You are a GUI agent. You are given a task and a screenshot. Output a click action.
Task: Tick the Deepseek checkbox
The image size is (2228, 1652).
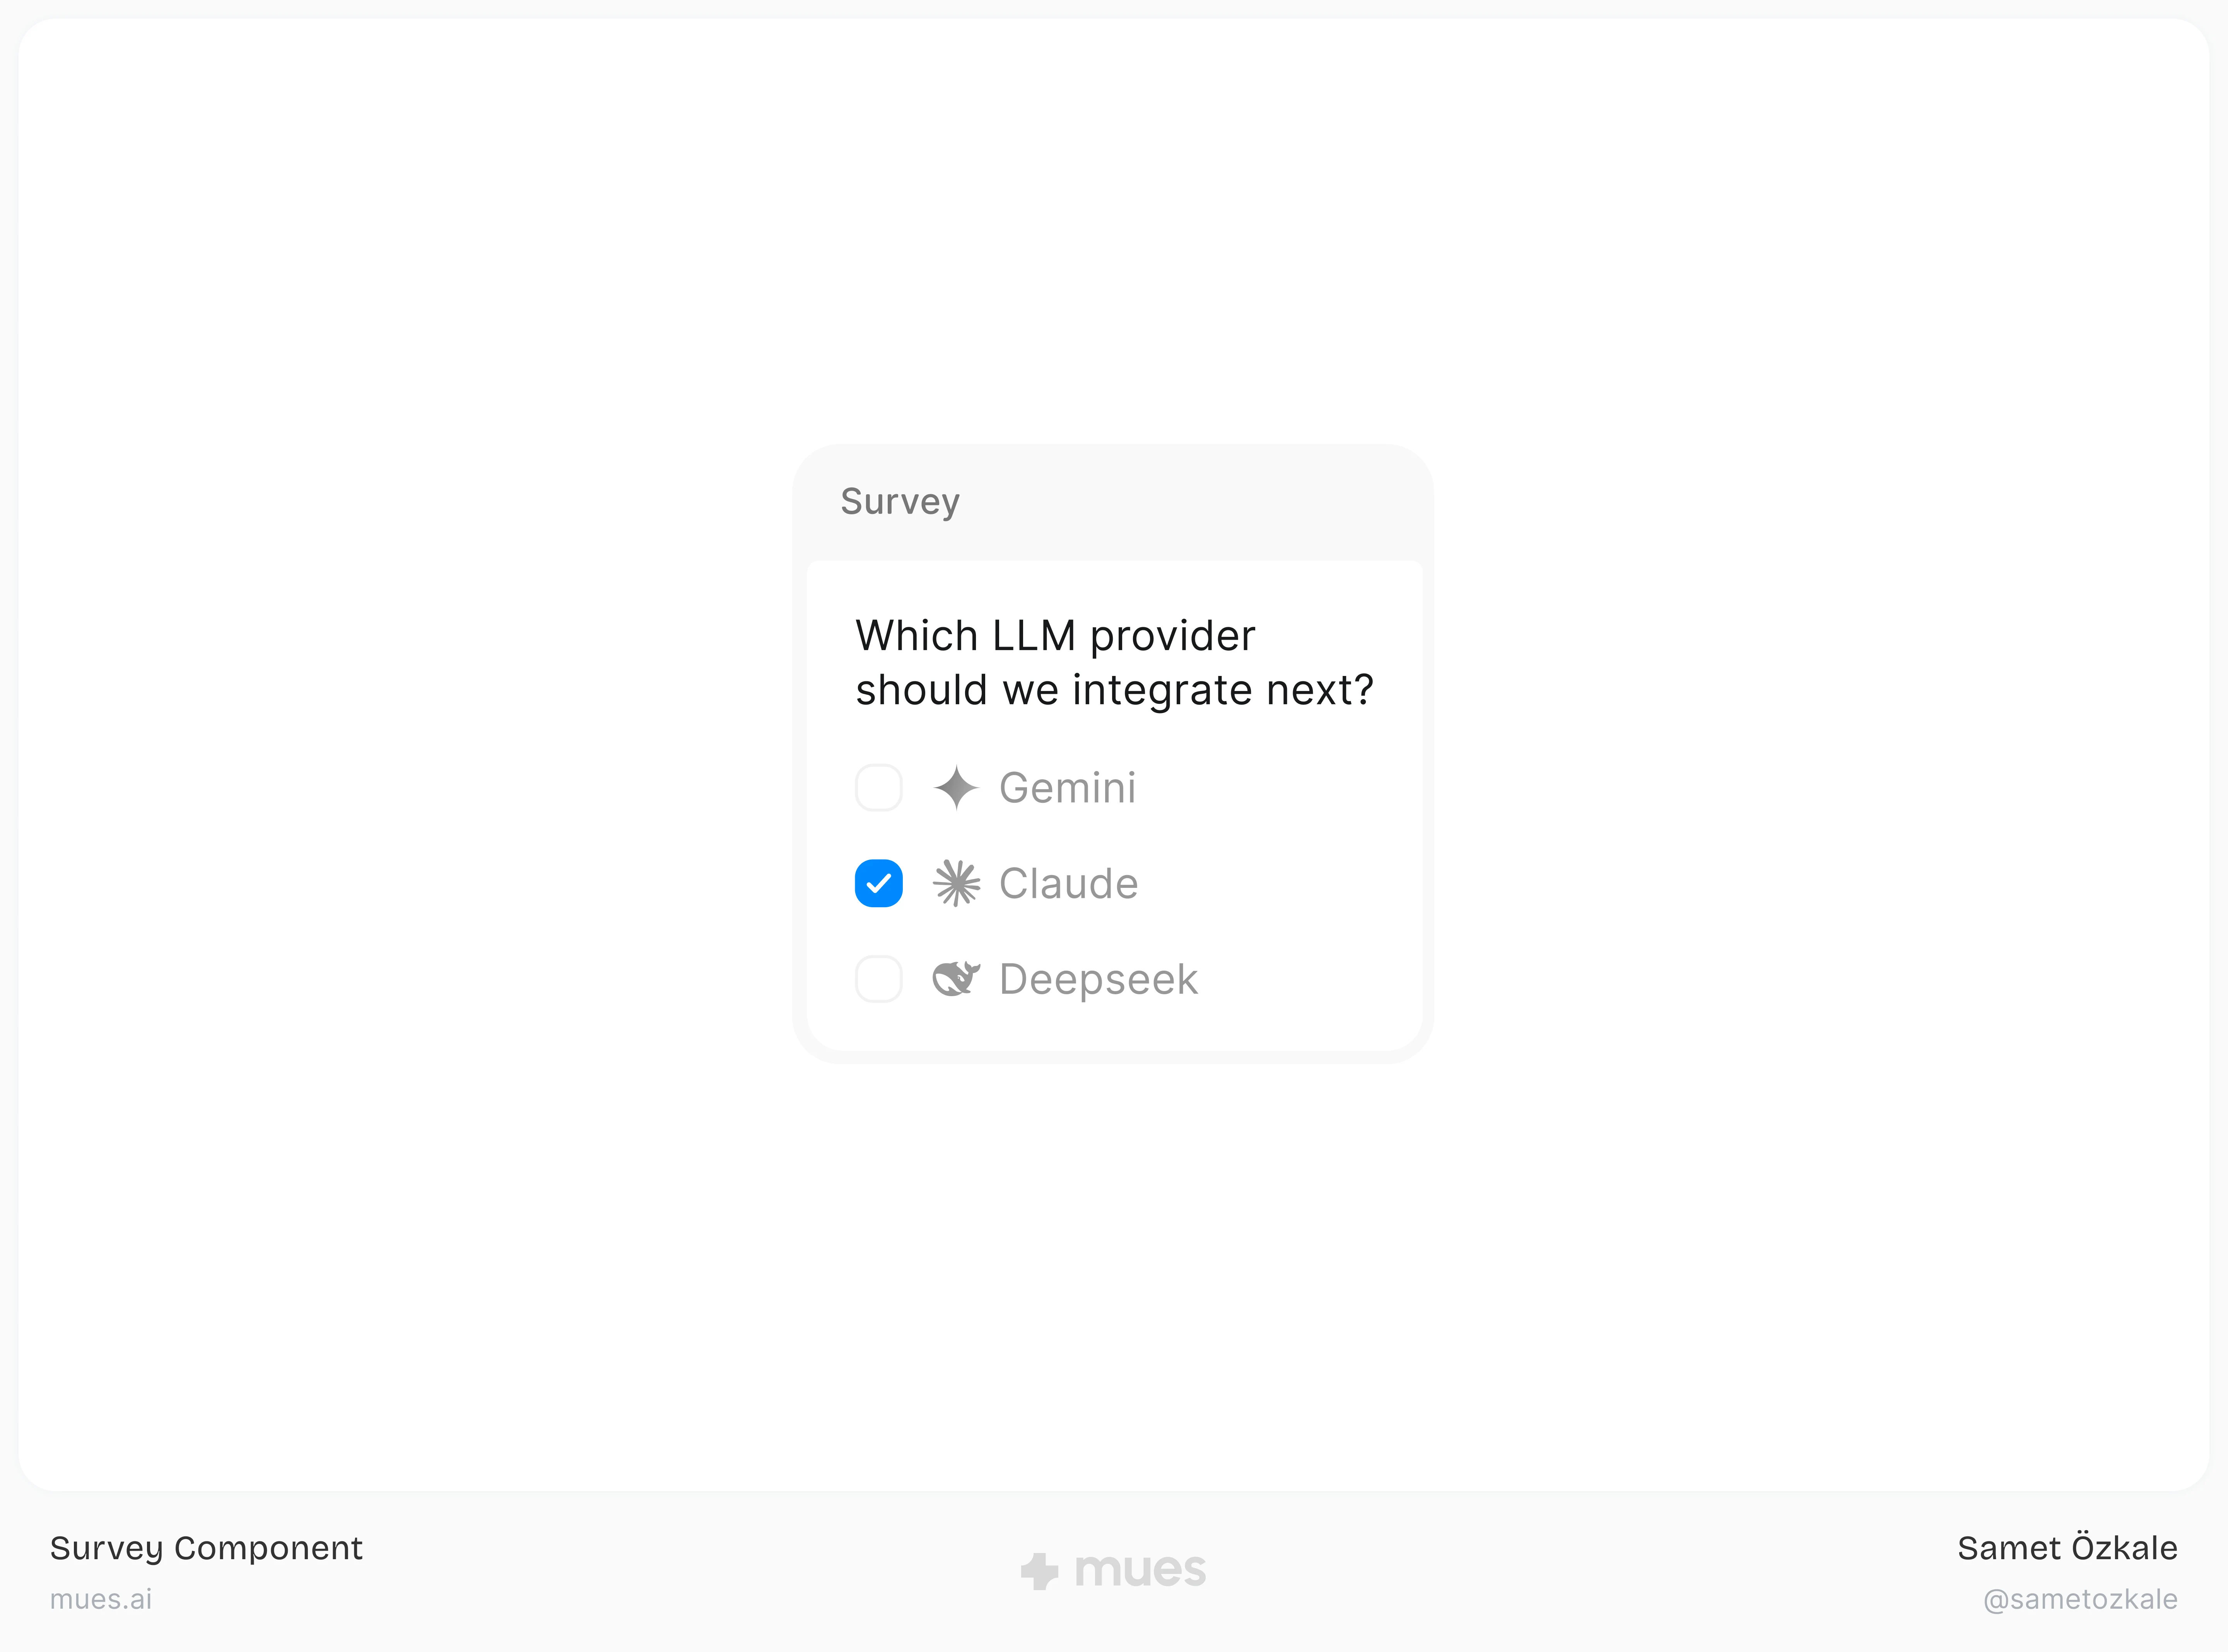coord(878,979)
